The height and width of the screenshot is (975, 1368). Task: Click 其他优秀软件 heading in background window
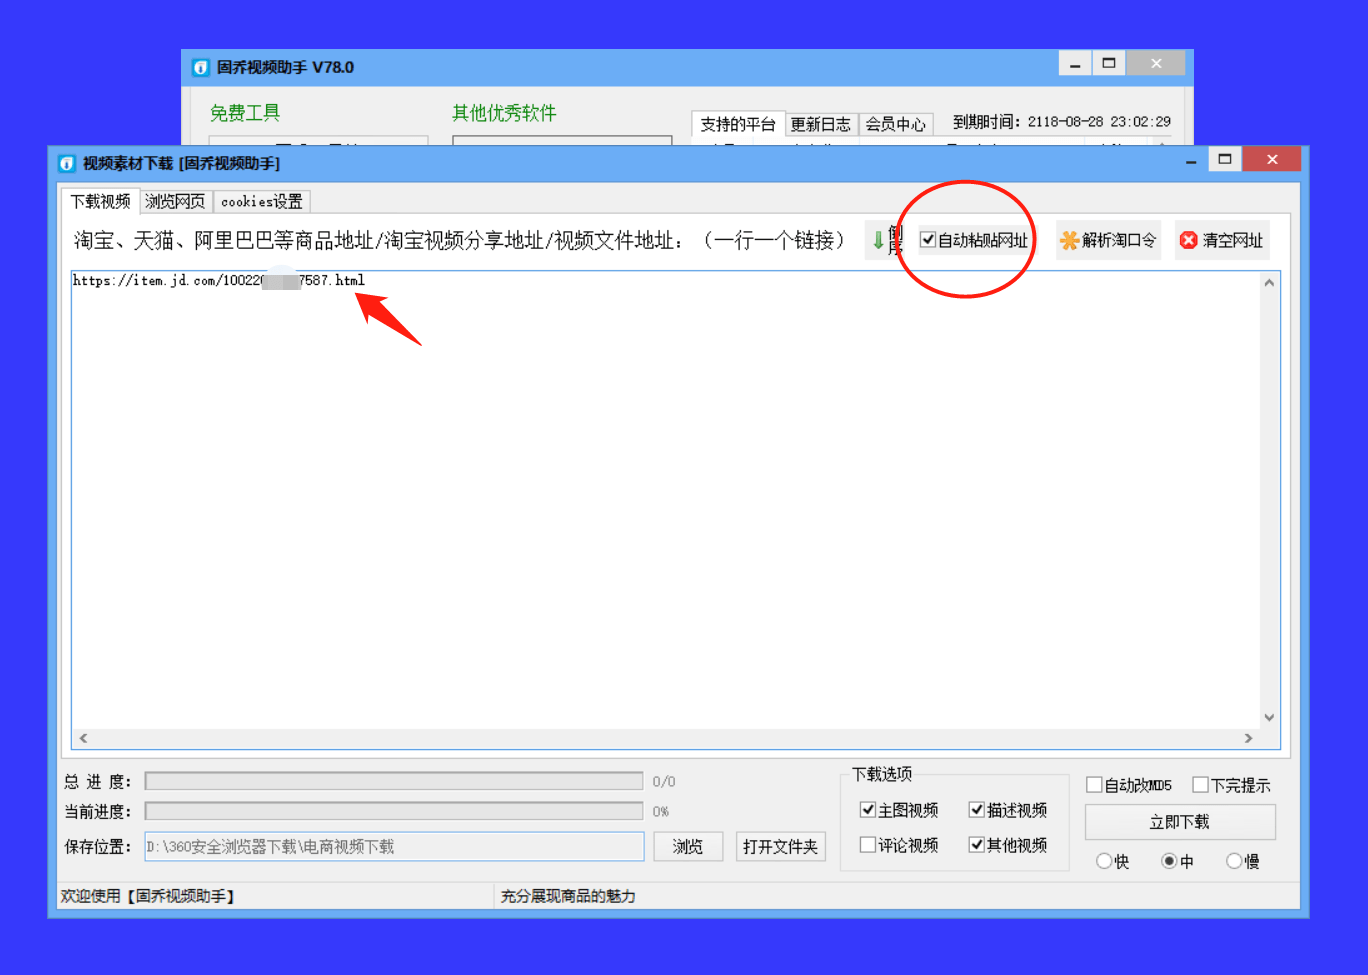pyautogui.click(x=504, y=113)
